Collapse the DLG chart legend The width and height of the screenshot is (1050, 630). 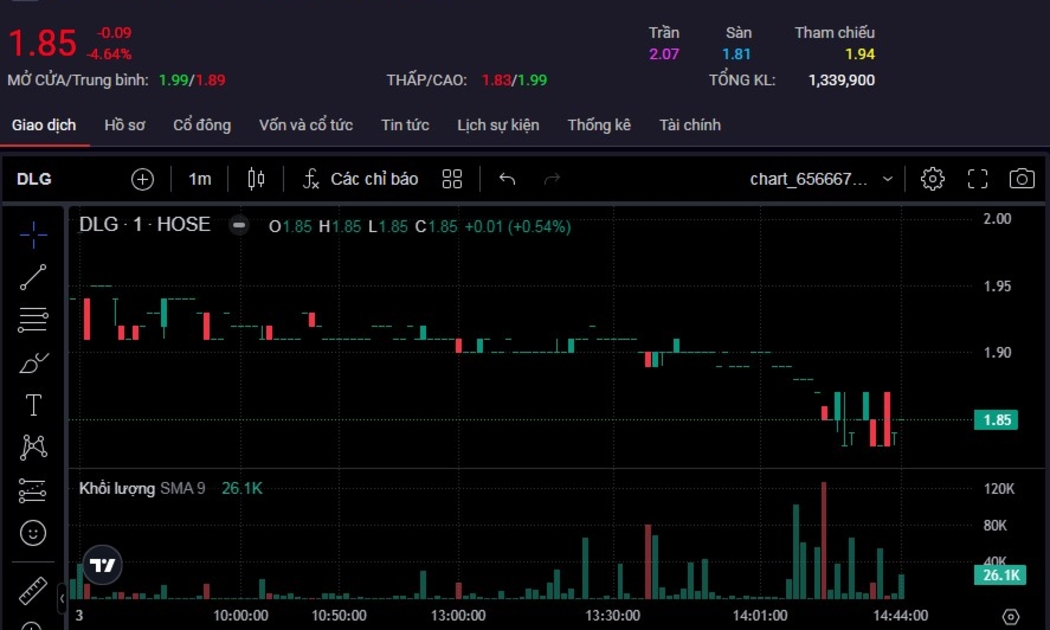[238, 226]
